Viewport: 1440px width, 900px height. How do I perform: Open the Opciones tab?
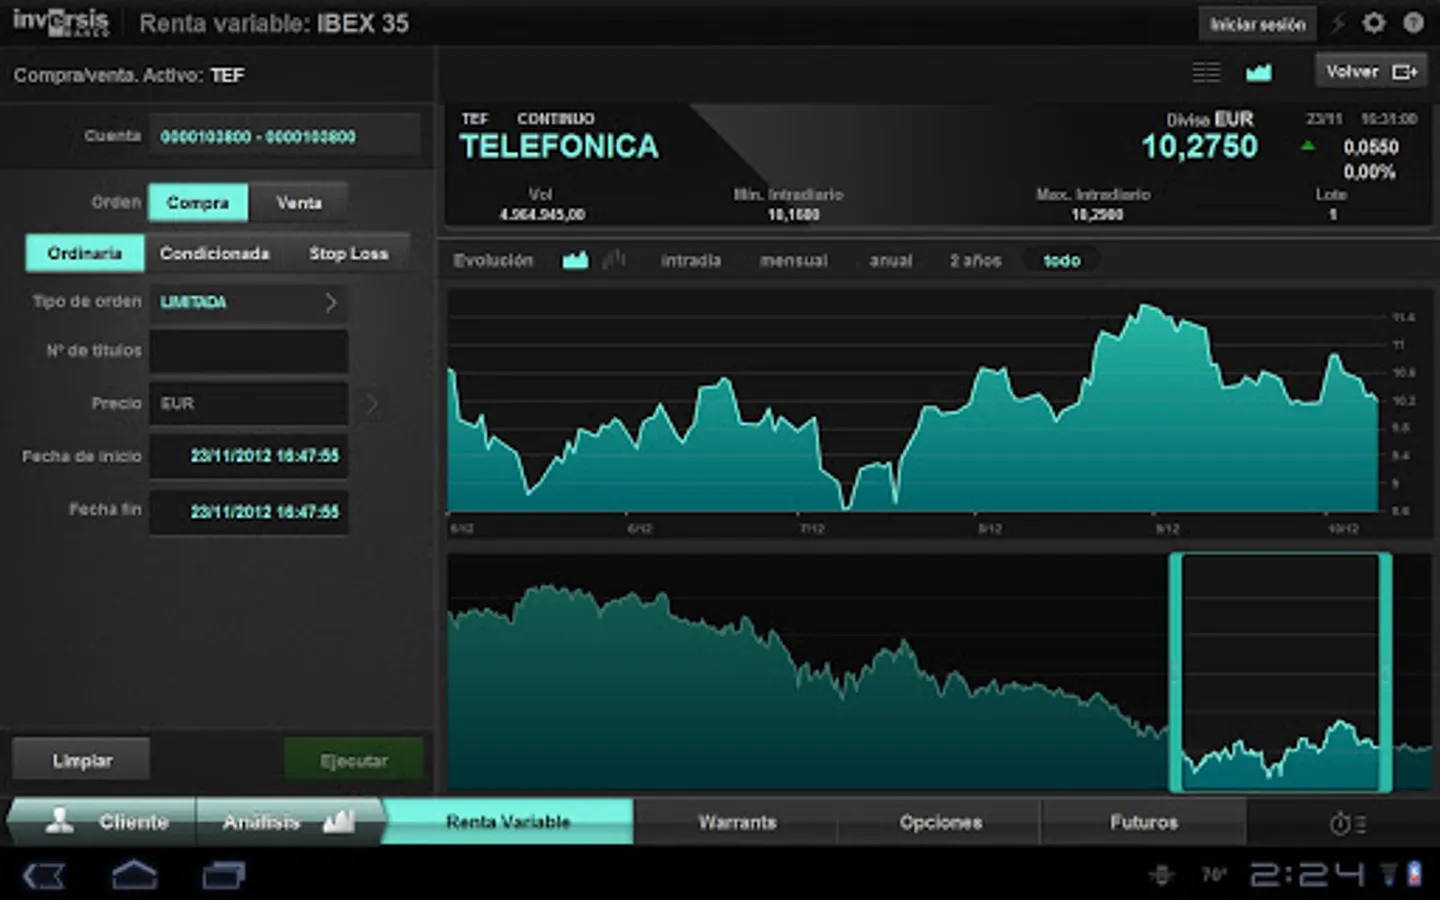(940, 822)
